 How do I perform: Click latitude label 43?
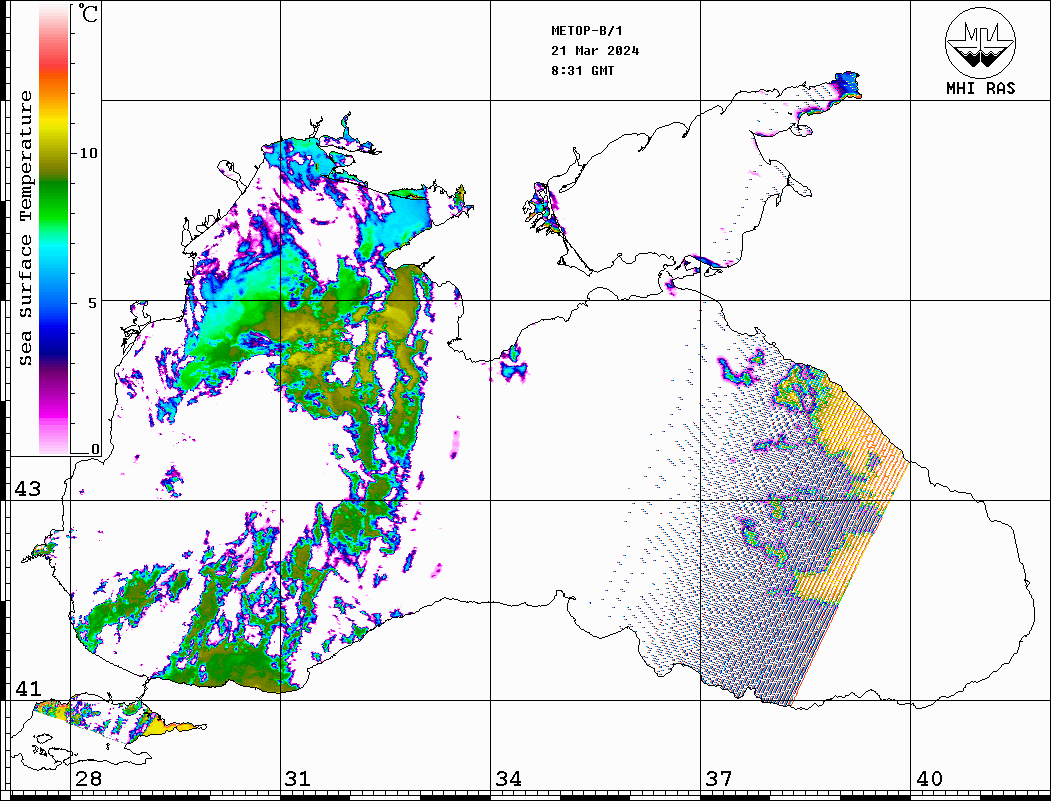28,489
